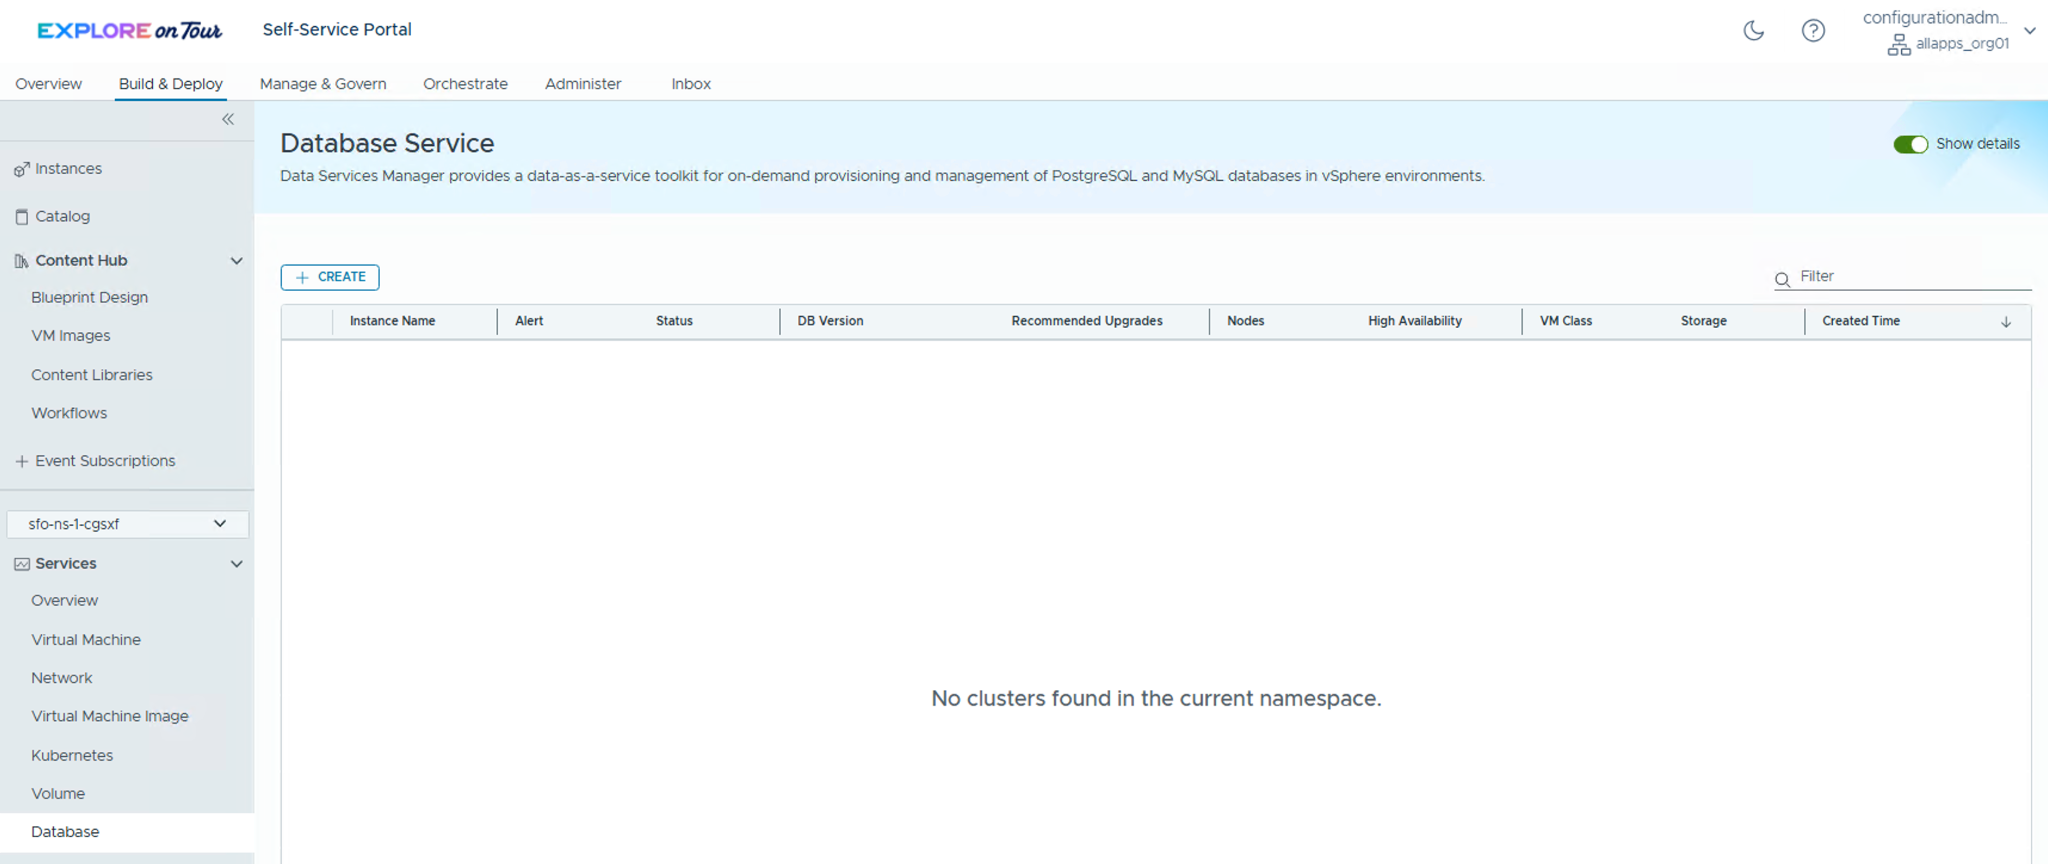2048x864 pixels.
Task: Sort by Created Time arrow icon
Action: pyautogui.click(x=2005, y=322)
